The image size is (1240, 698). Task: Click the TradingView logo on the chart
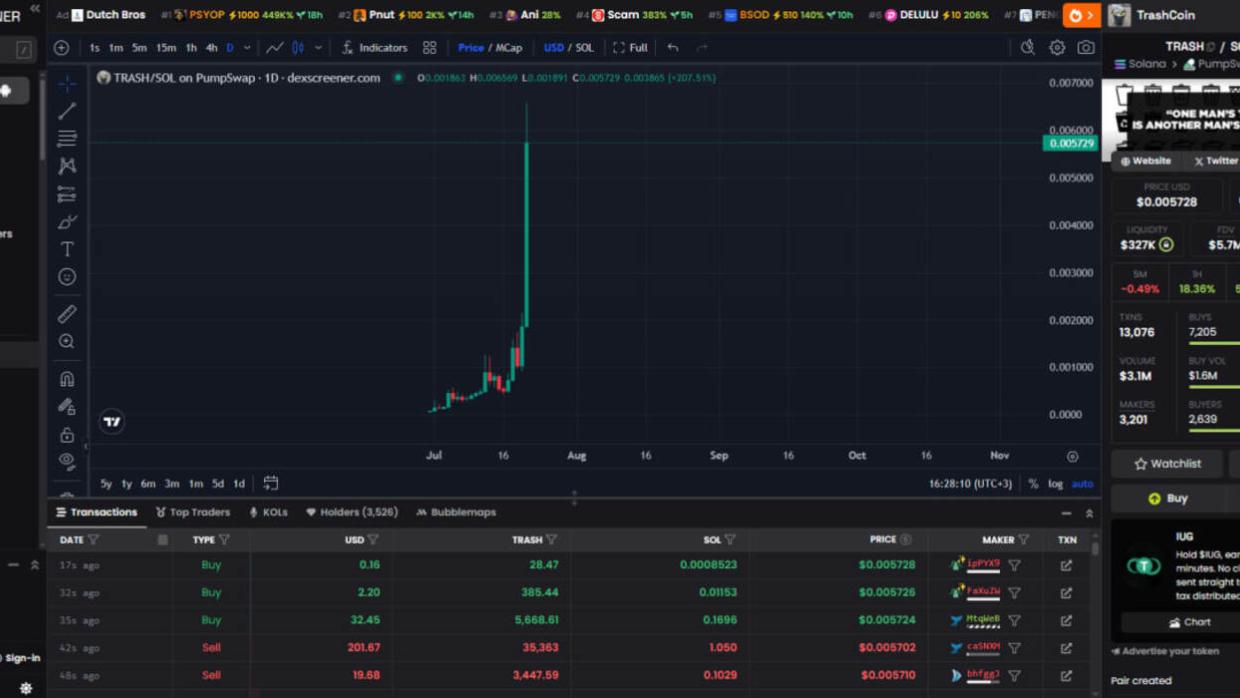coord(112,421)
